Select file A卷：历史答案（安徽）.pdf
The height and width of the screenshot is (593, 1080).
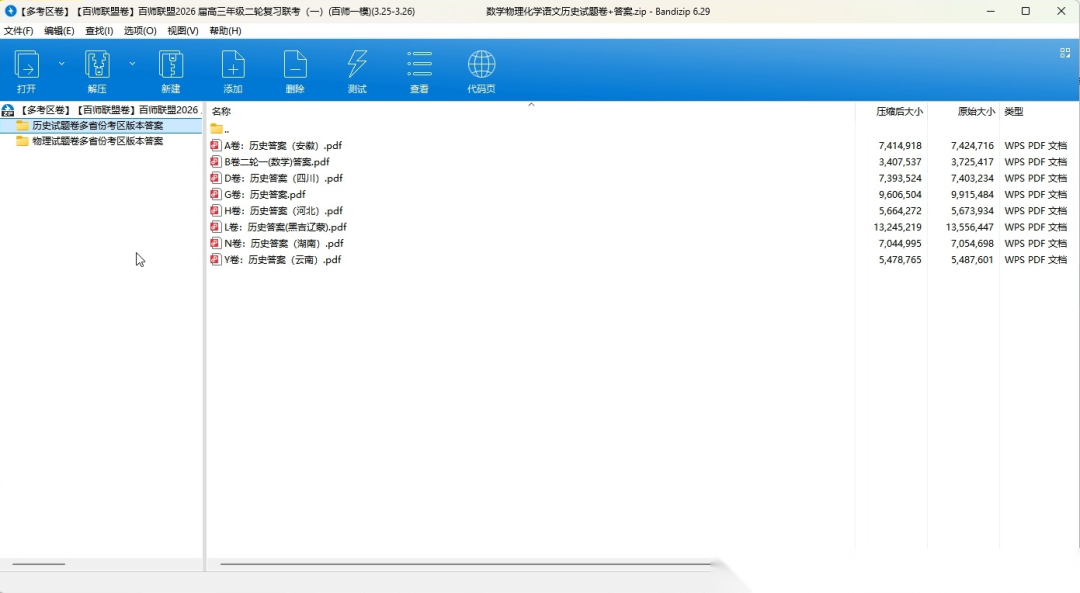point(283,146)
